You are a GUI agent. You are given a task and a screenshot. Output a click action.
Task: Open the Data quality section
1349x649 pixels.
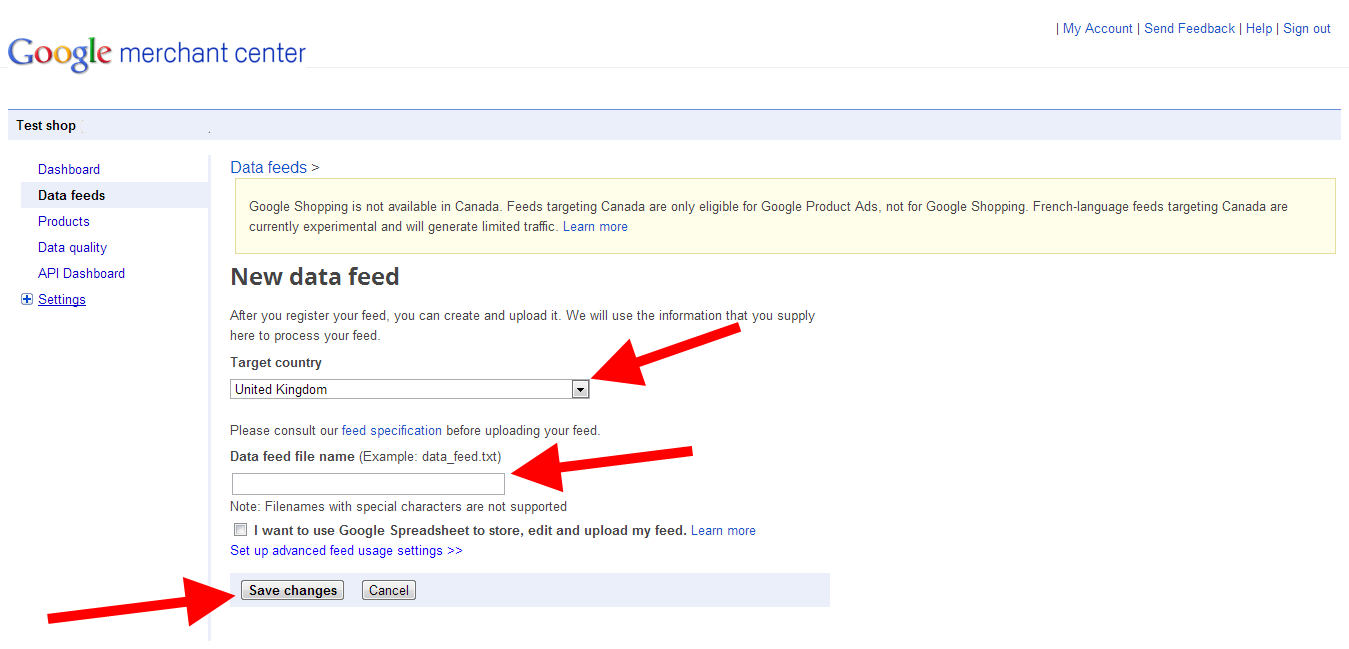(72, 247)
